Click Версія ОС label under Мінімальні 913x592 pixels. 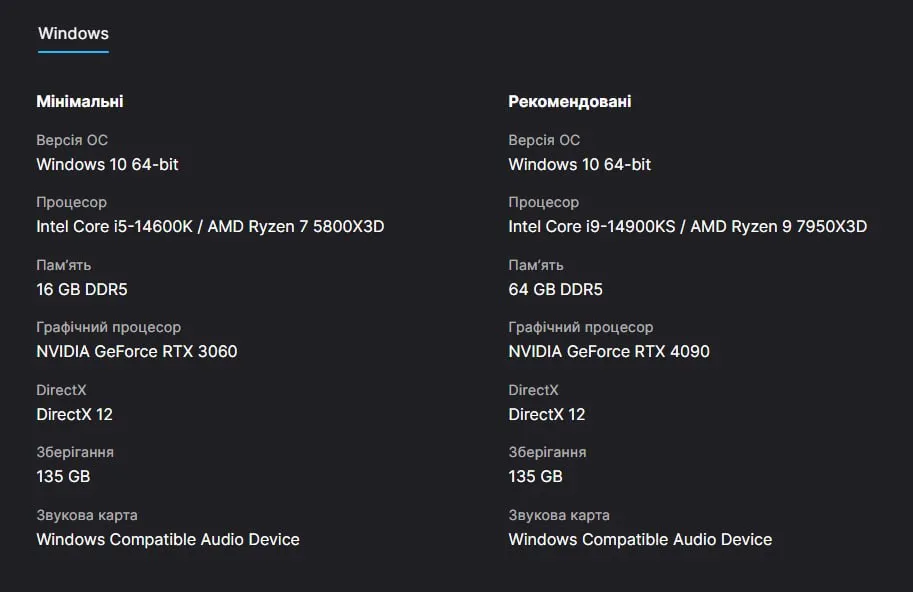tap(72, 140)
